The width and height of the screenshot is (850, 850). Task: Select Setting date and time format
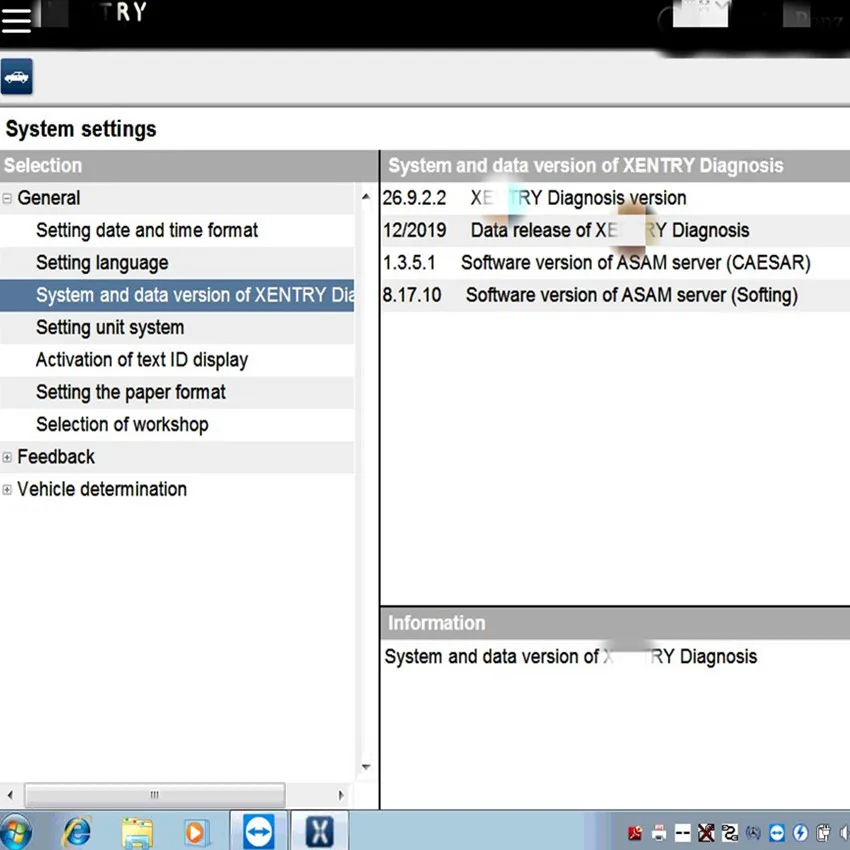point(147,230)
